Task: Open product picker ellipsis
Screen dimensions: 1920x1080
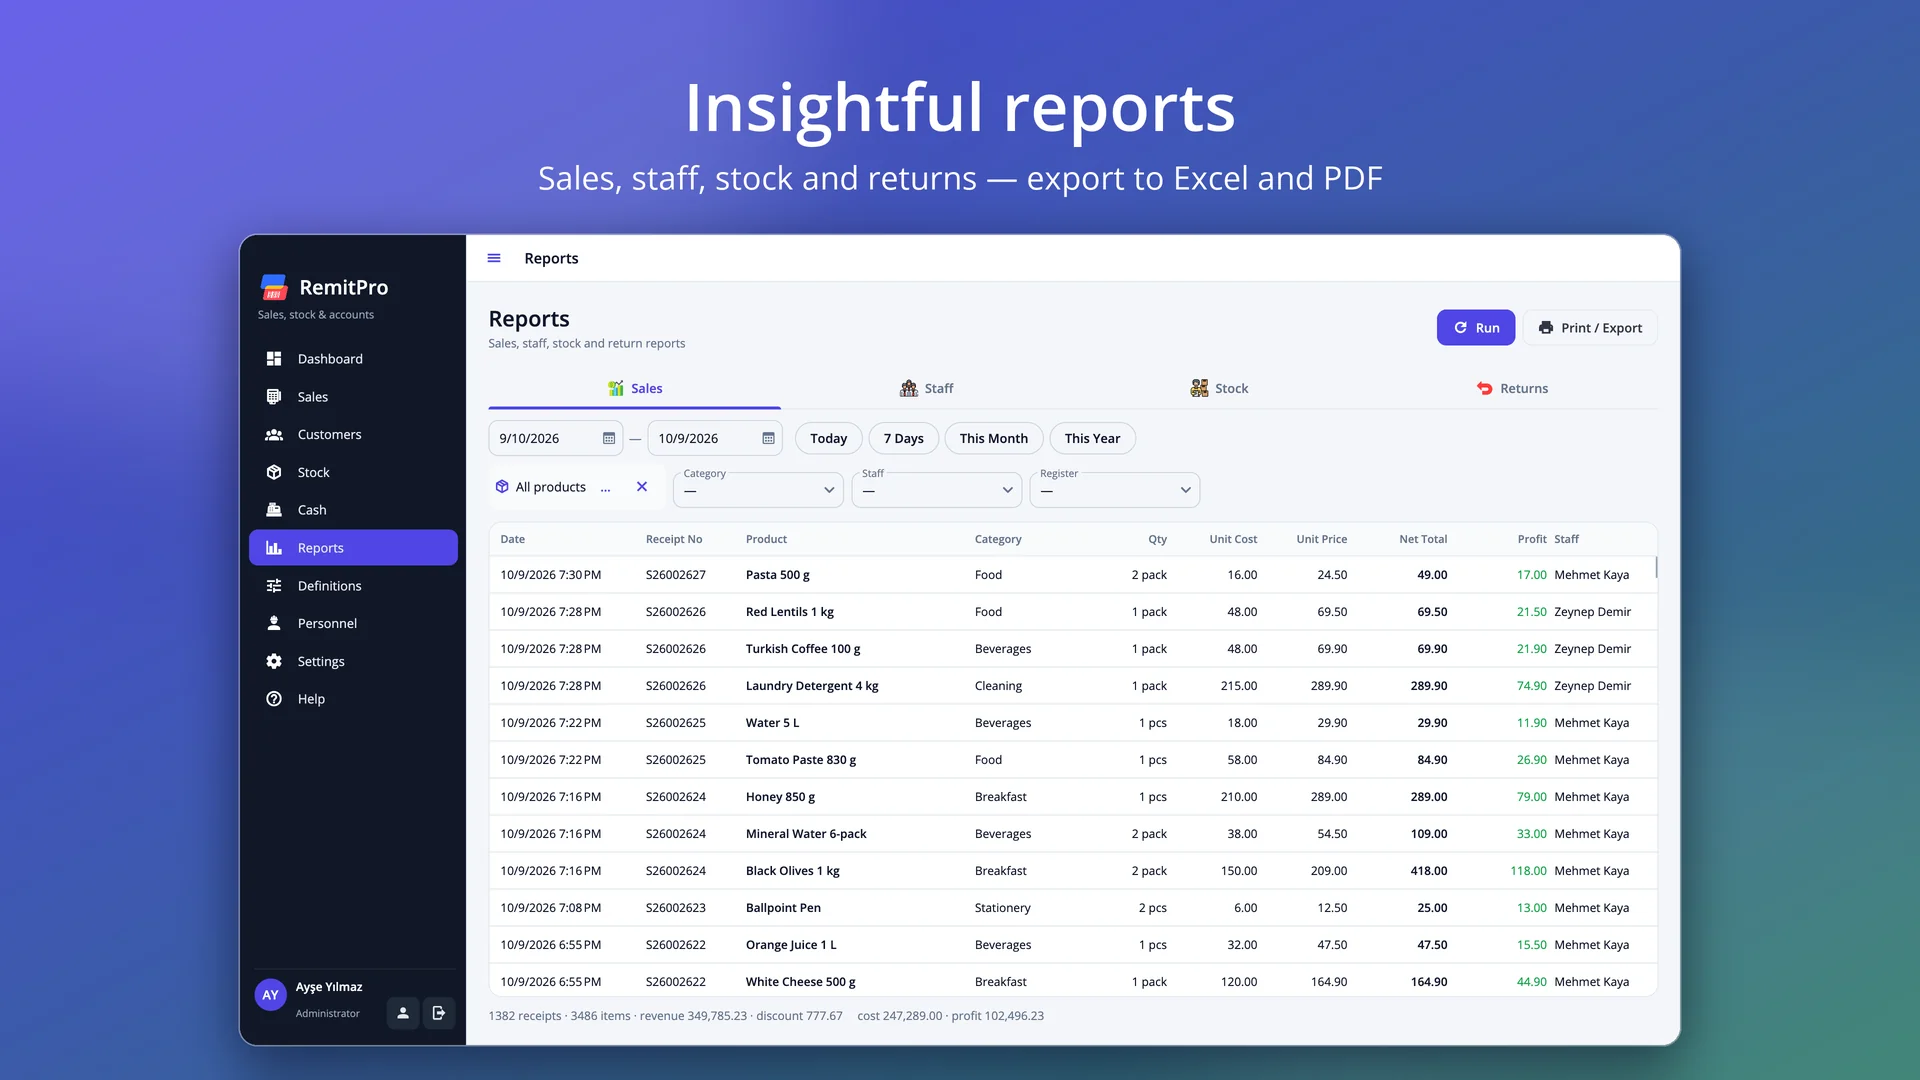Action: (x=605, y=488)
